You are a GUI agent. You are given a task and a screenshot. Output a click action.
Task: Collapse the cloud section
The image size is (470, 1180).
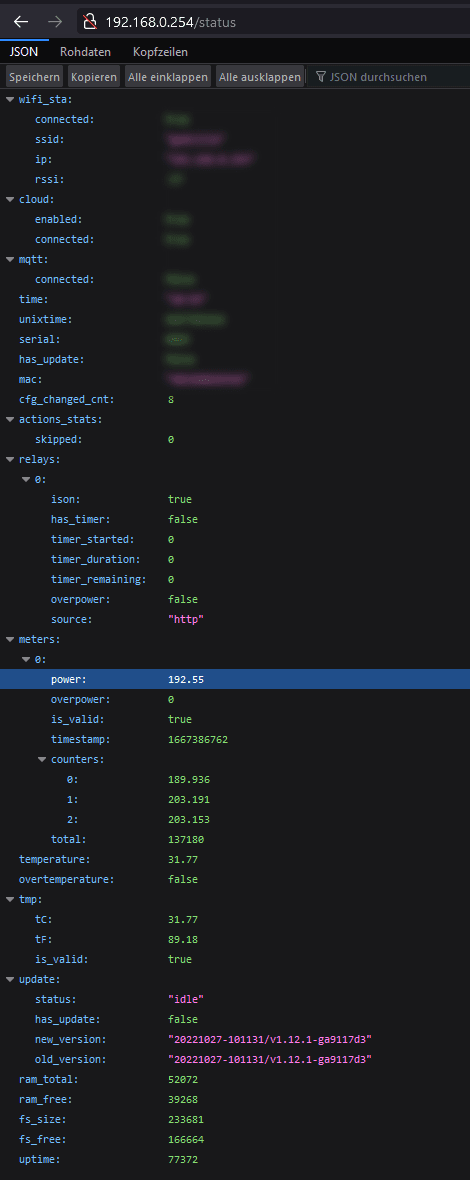[x=10, y=199]
